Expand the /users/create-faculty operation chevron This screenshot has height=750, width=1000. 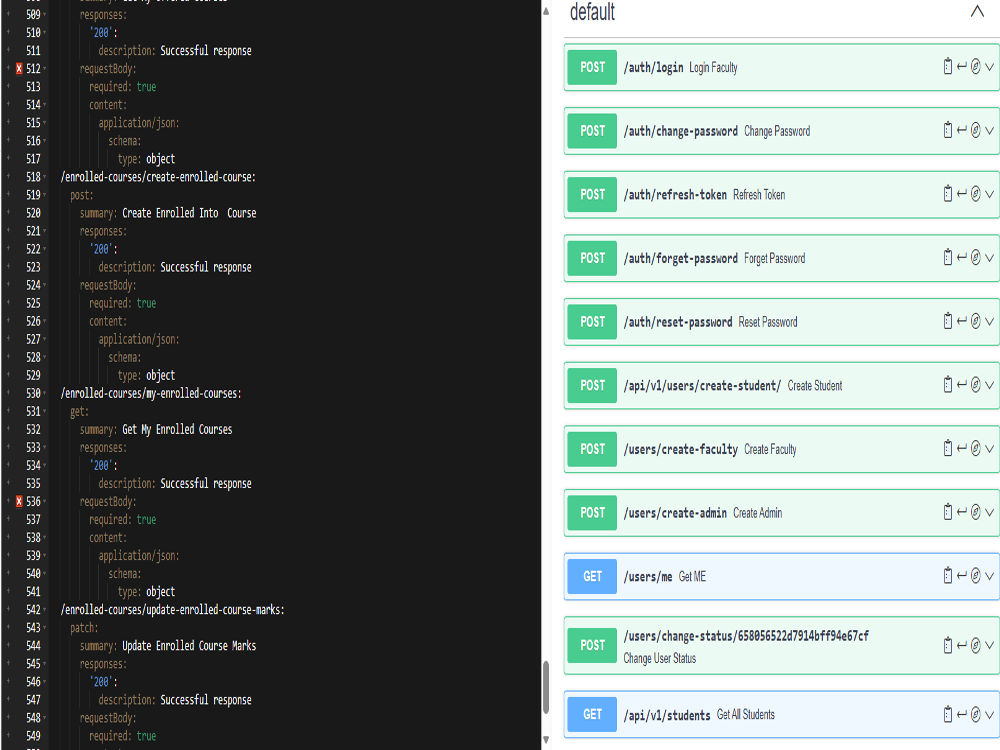click(x=989, y=448)
